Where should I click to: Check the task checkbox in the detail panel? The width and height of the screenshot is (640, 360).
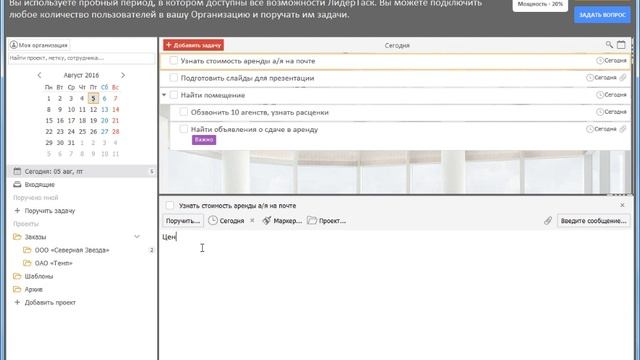point(170,205)
